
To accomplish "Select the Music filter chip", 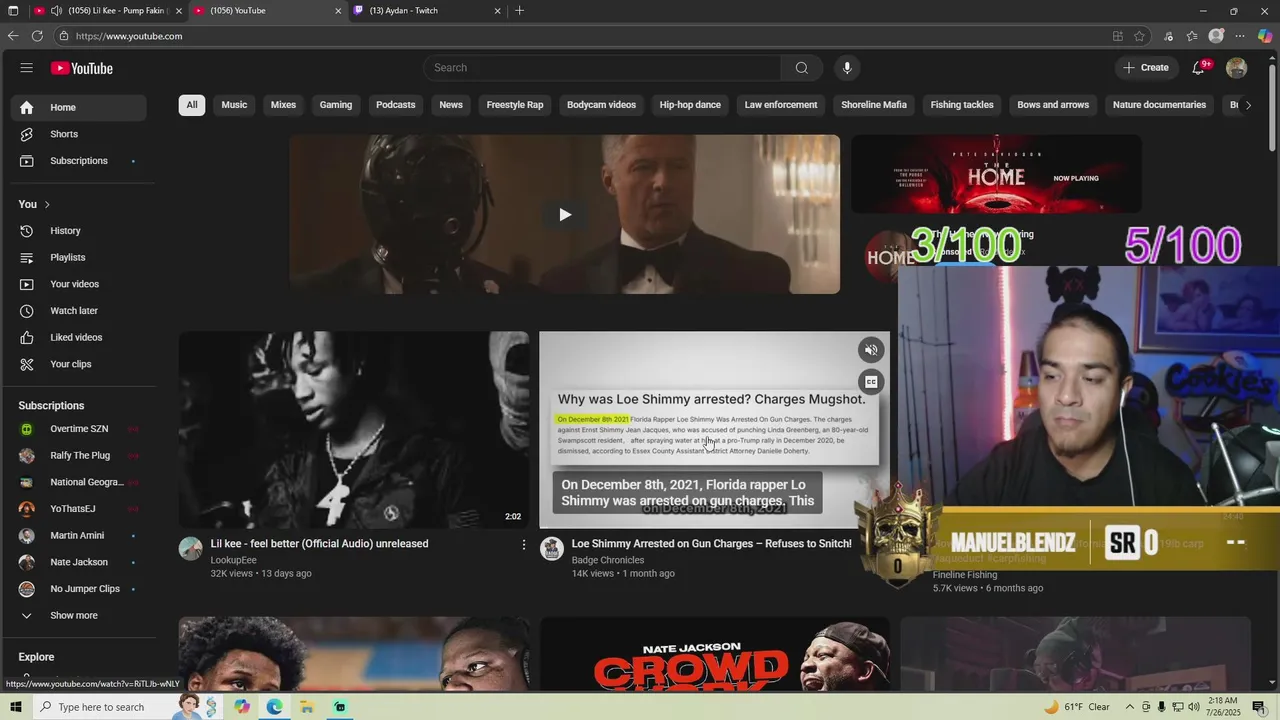I will point(234,105).
